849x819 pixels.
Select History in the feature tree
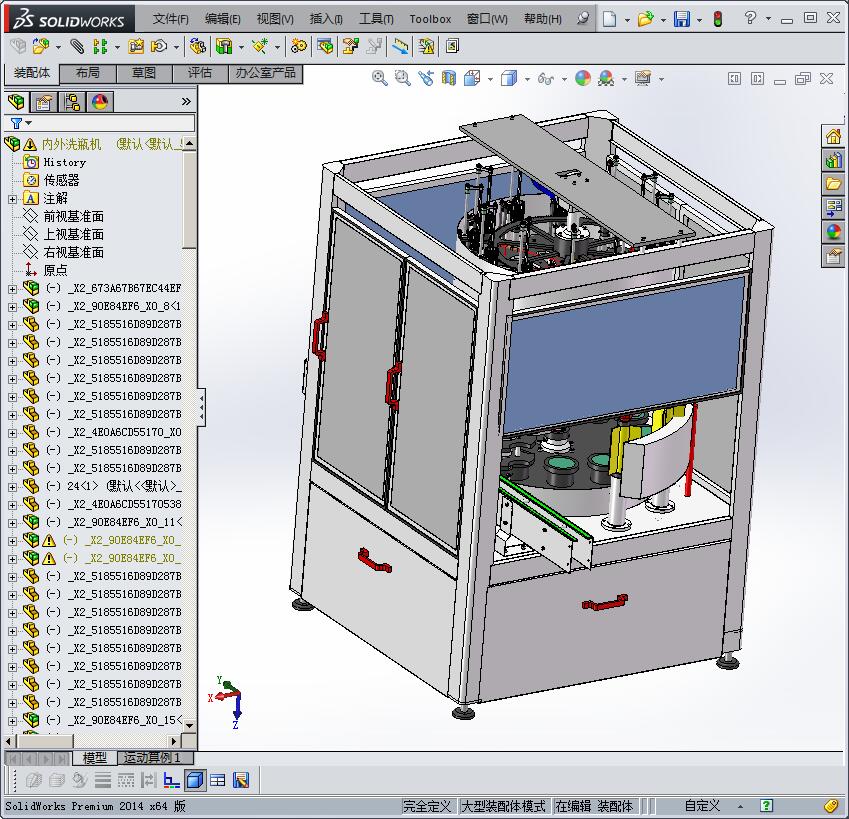click(64, 162)
